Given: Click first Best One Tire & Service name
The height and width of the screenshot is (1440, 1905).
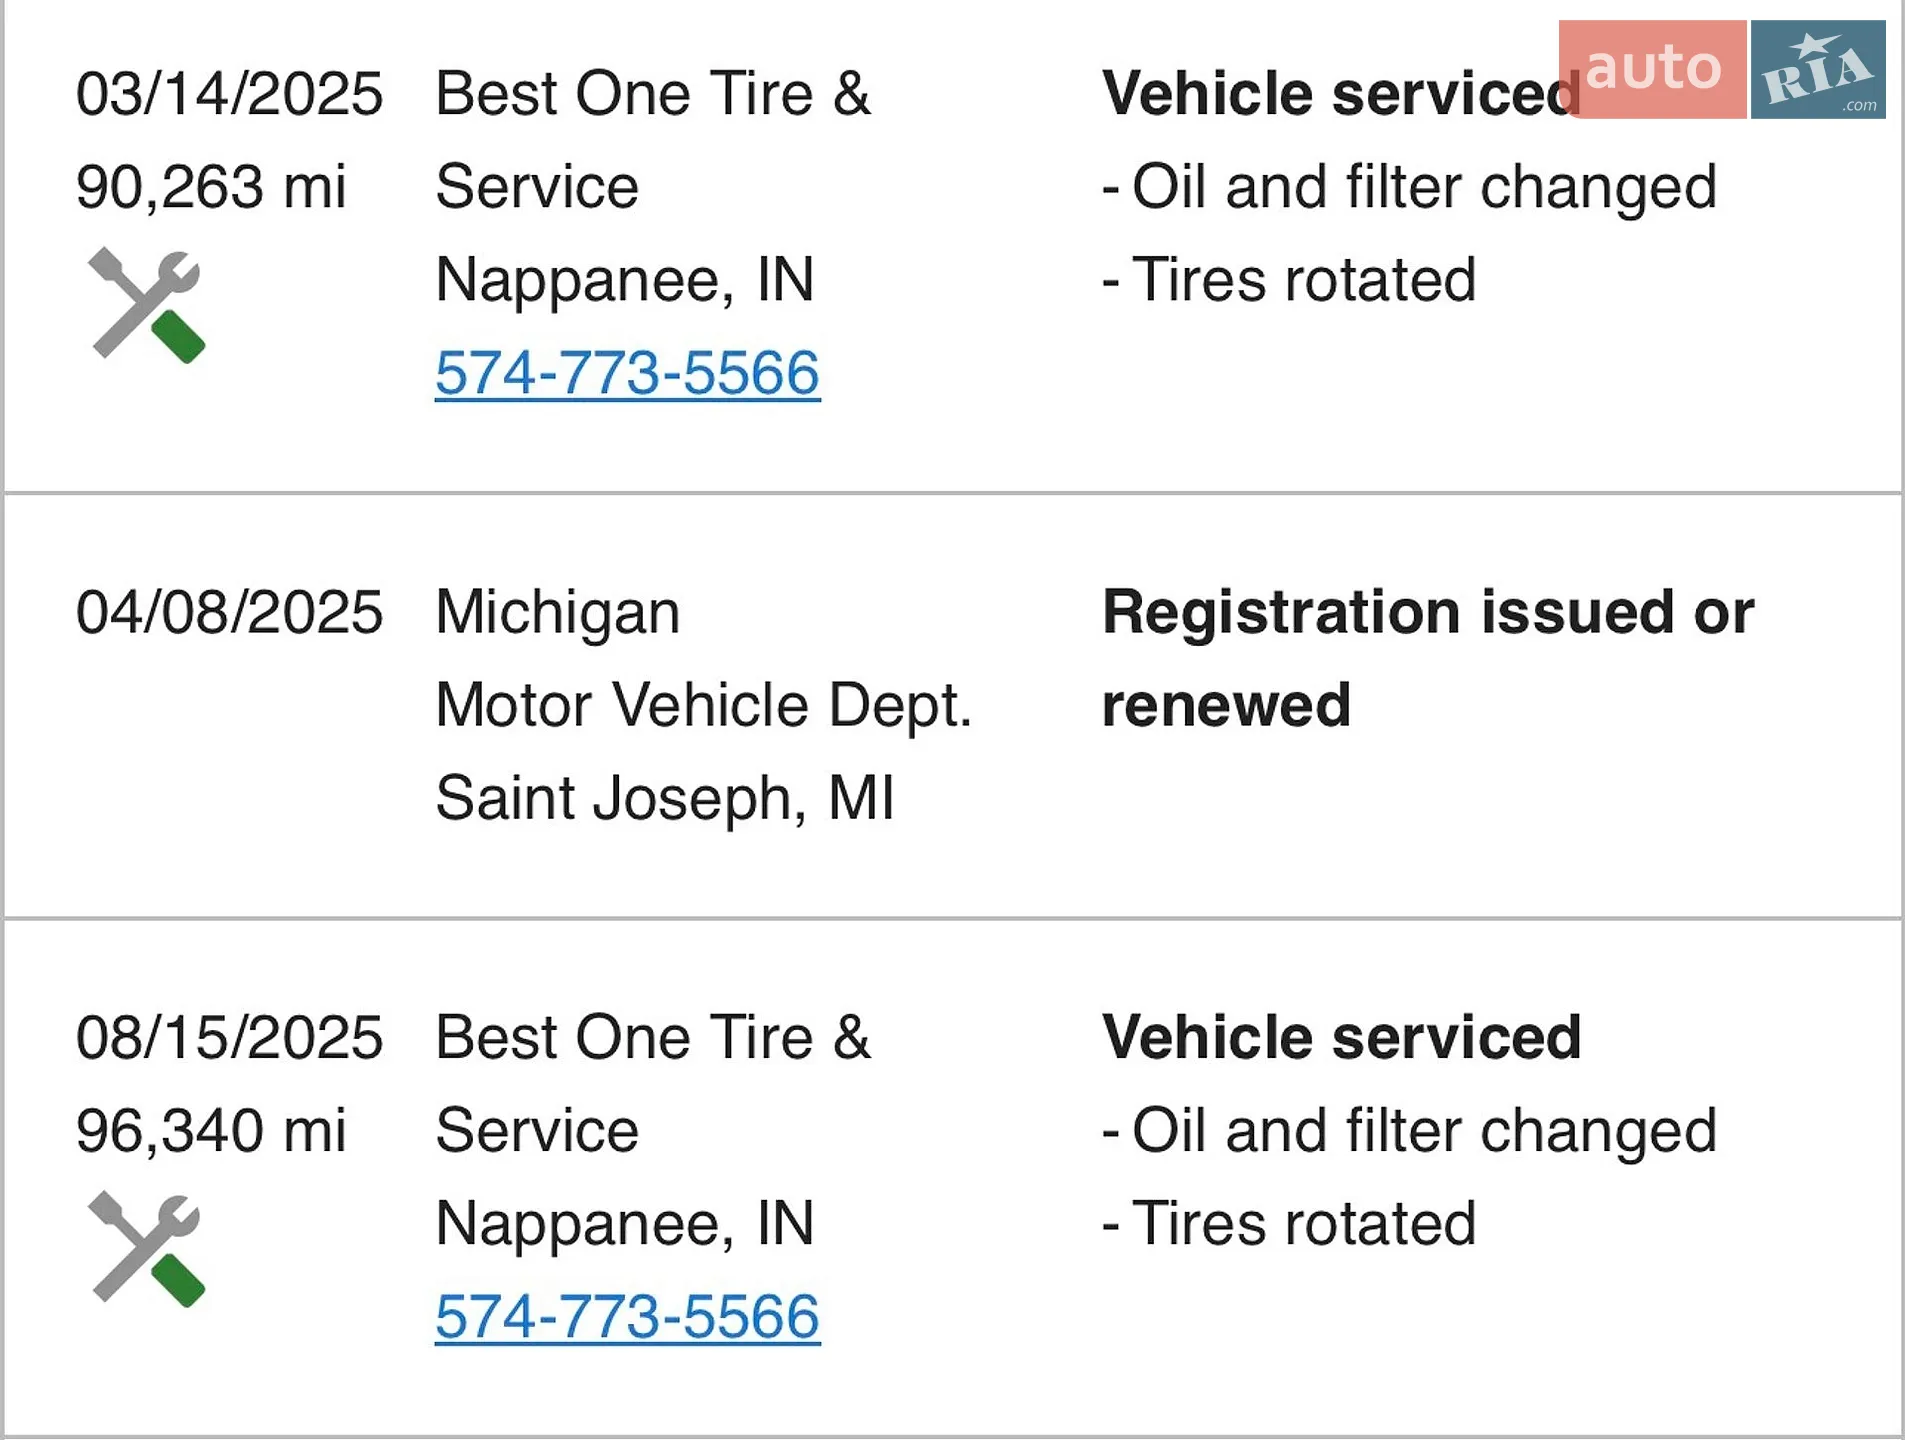Looking at the screenshot, I should (653, 140).
